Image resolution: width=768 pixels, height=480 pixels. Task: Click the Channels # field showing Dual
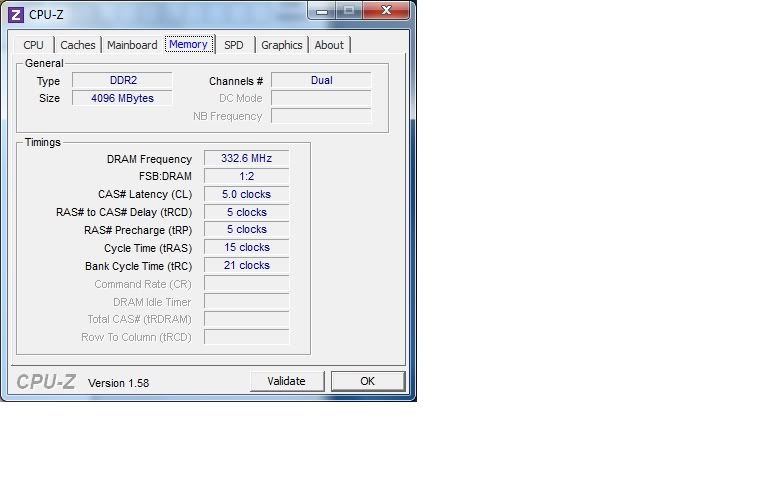pyautogui.click(x=321, y=80)
